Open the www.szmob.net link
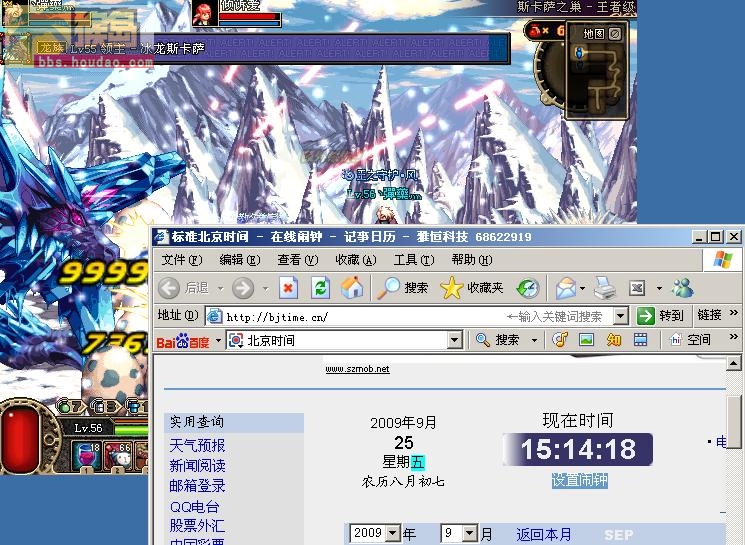Viewport: 745px width, 545px height. [x=357, y=369]
